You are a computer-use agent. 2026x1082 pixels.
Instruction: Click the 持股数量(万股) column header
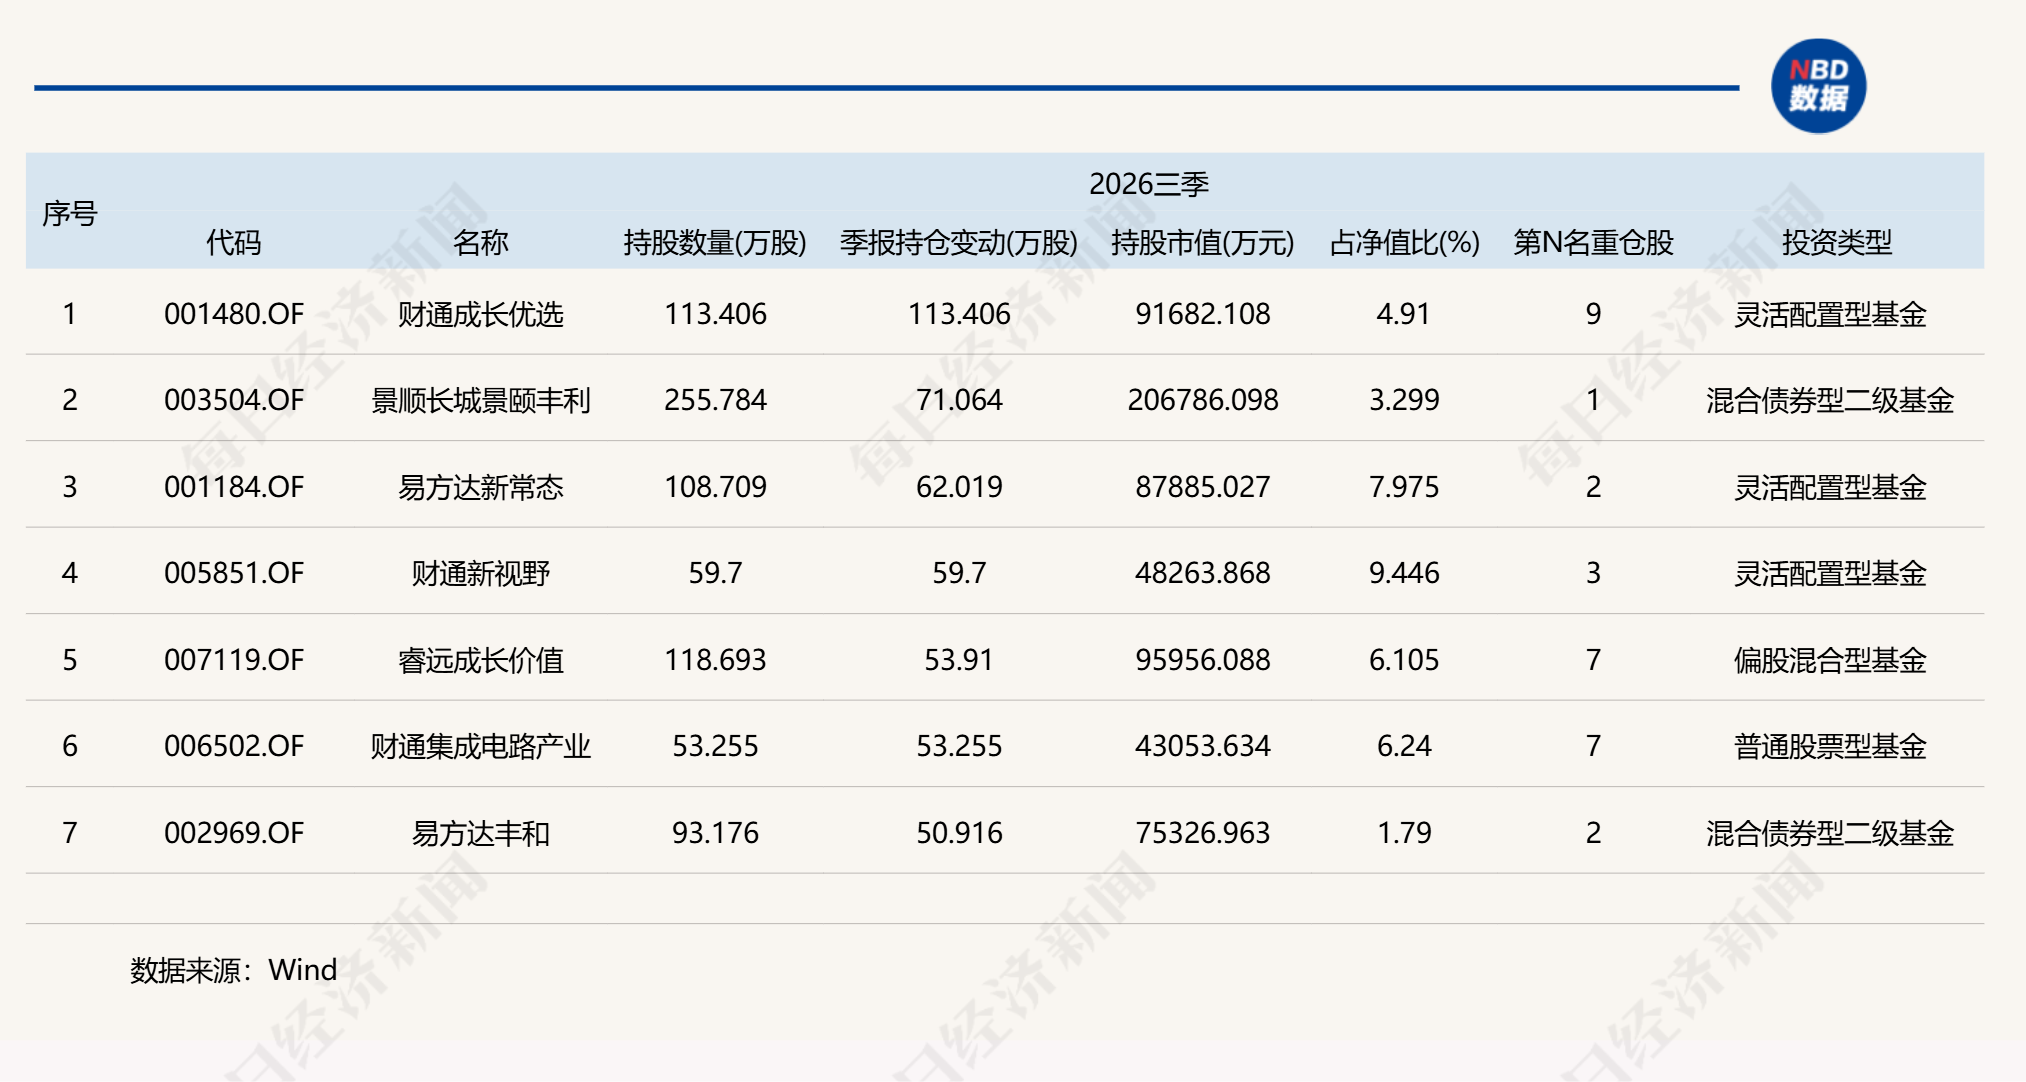pyautogui.click(x=715, y=242)
